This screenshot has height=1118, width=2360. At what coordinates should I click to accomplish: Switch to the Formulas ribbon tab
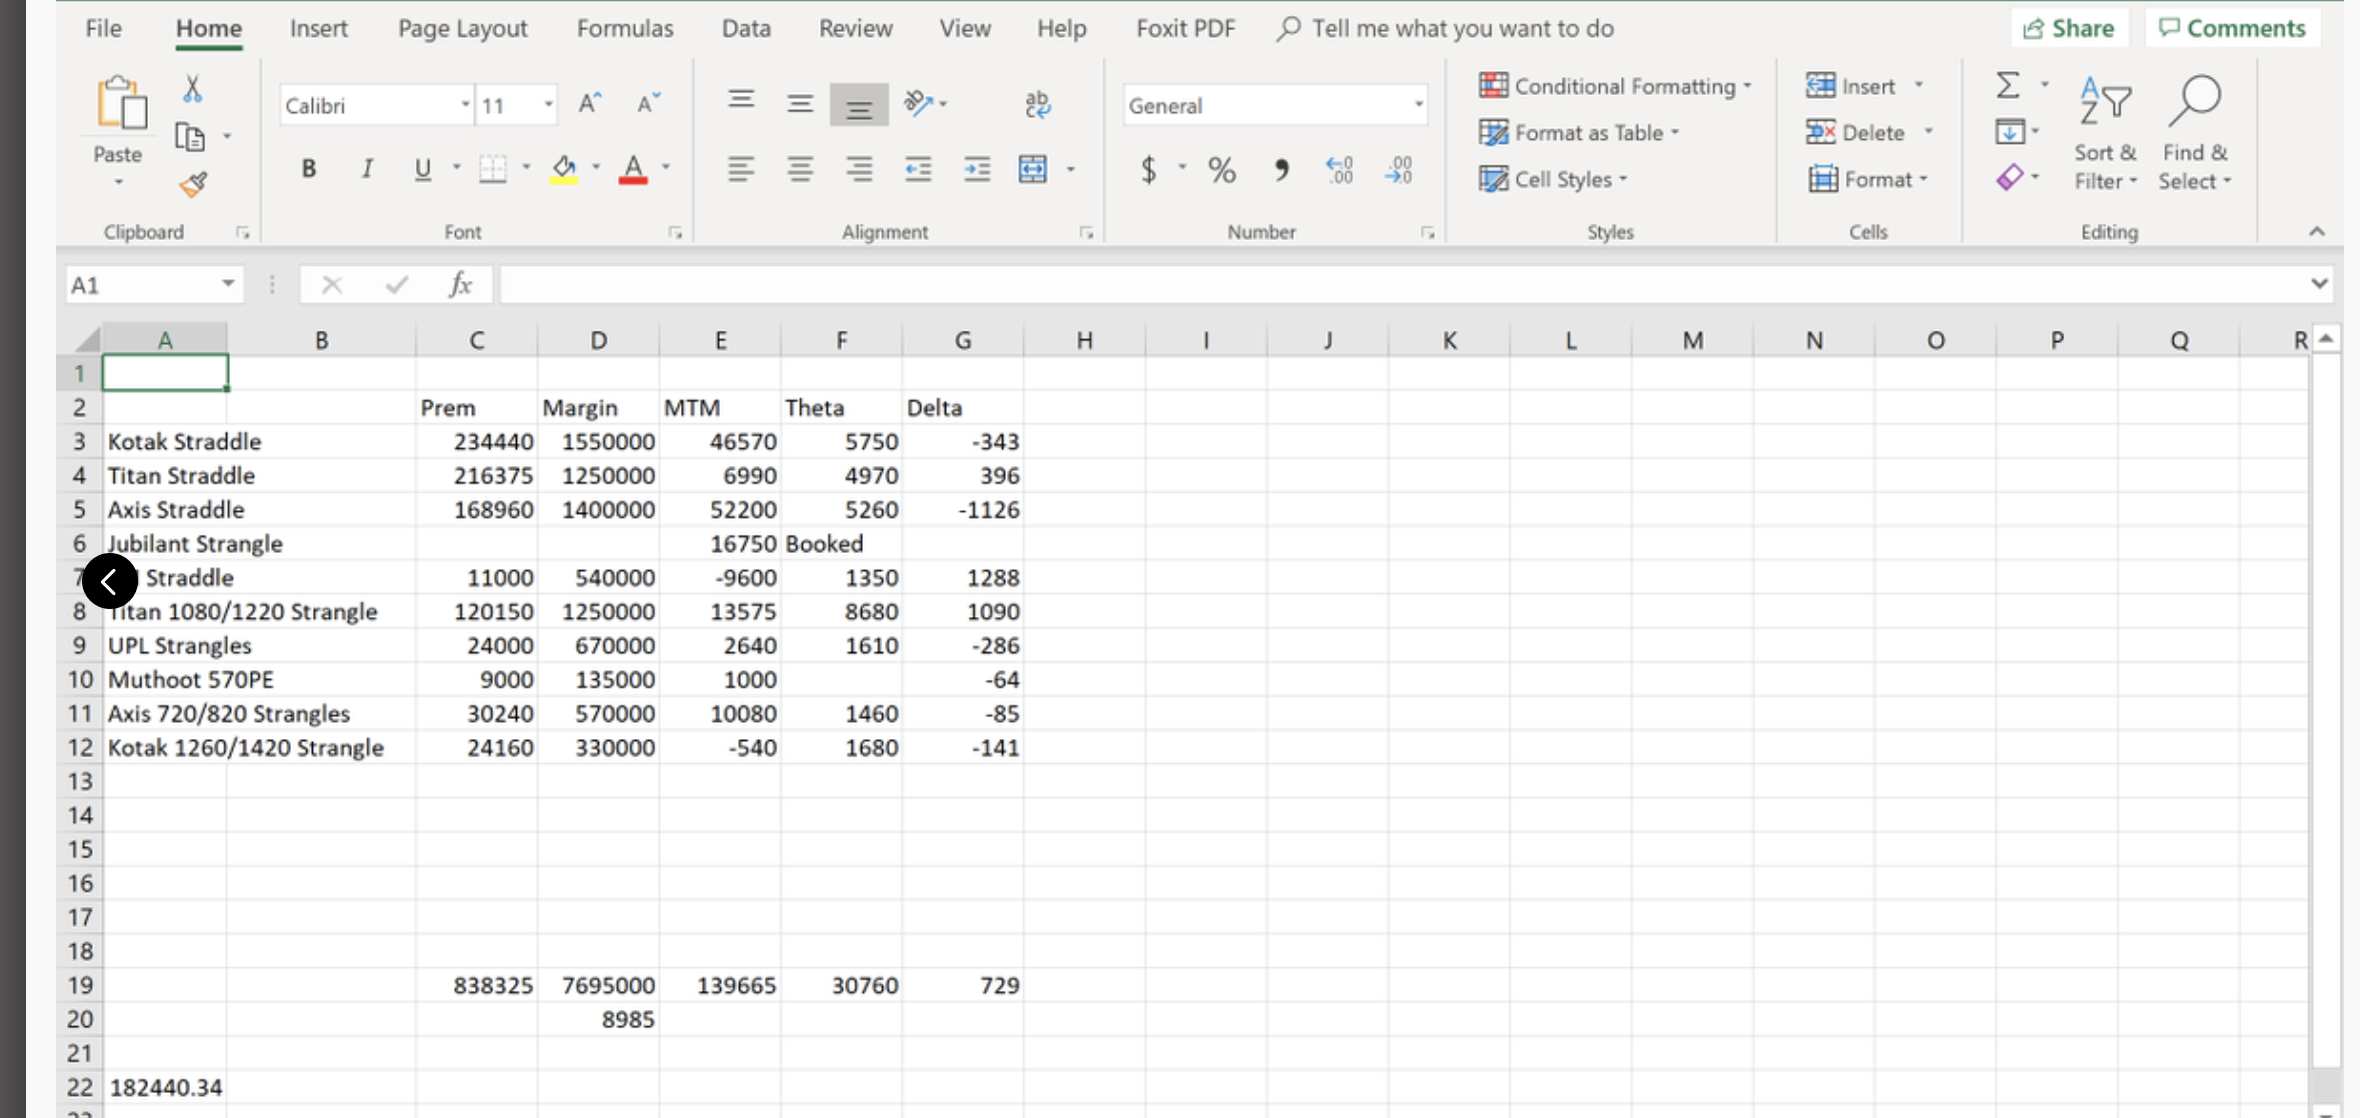tap(624, 28)
